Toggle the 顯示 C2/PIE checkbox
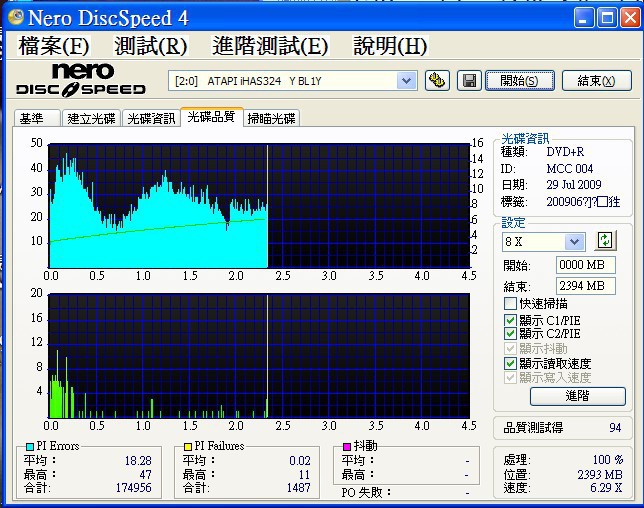The width and height of the screenshot is (644, 508). (x=510, y=333)
